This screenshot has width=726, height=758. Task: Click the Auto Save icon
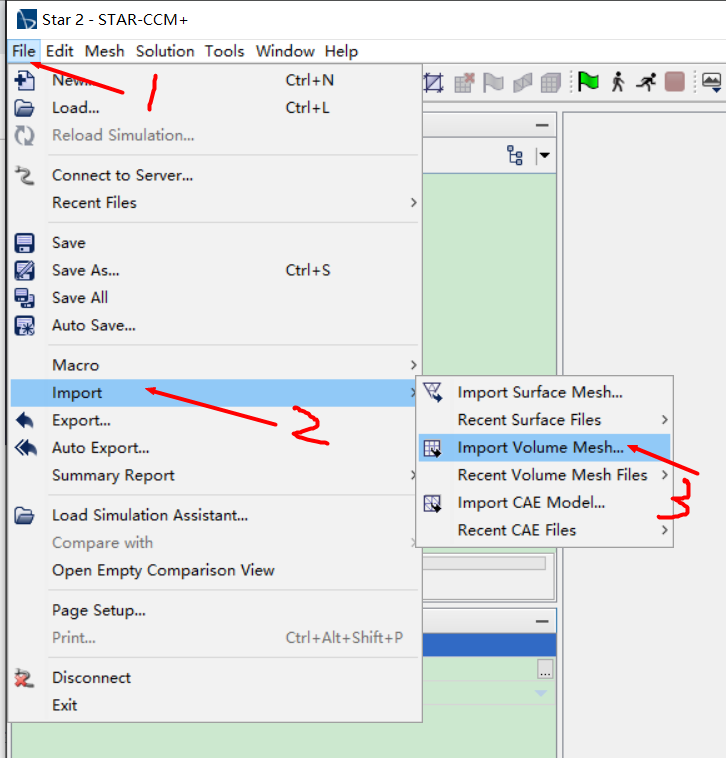24,325
